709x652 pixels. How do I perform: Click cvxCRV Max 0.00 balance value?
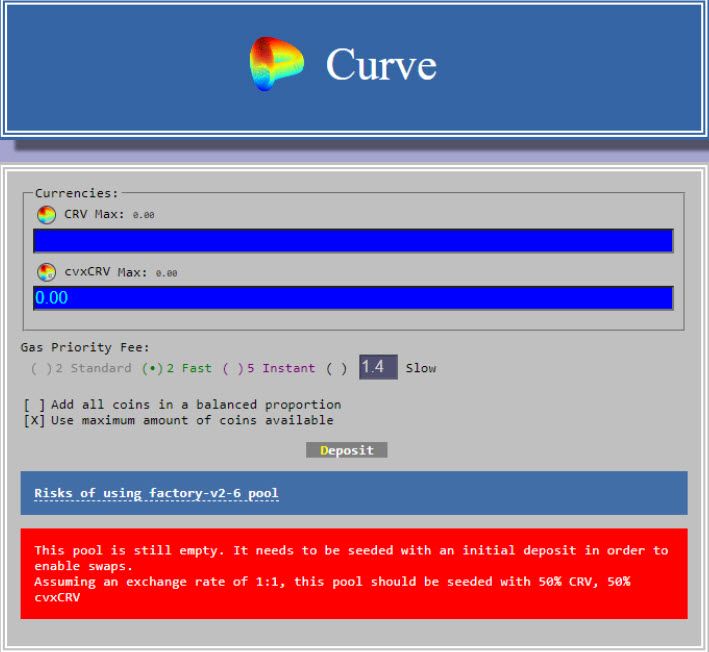tap(166, 273)
